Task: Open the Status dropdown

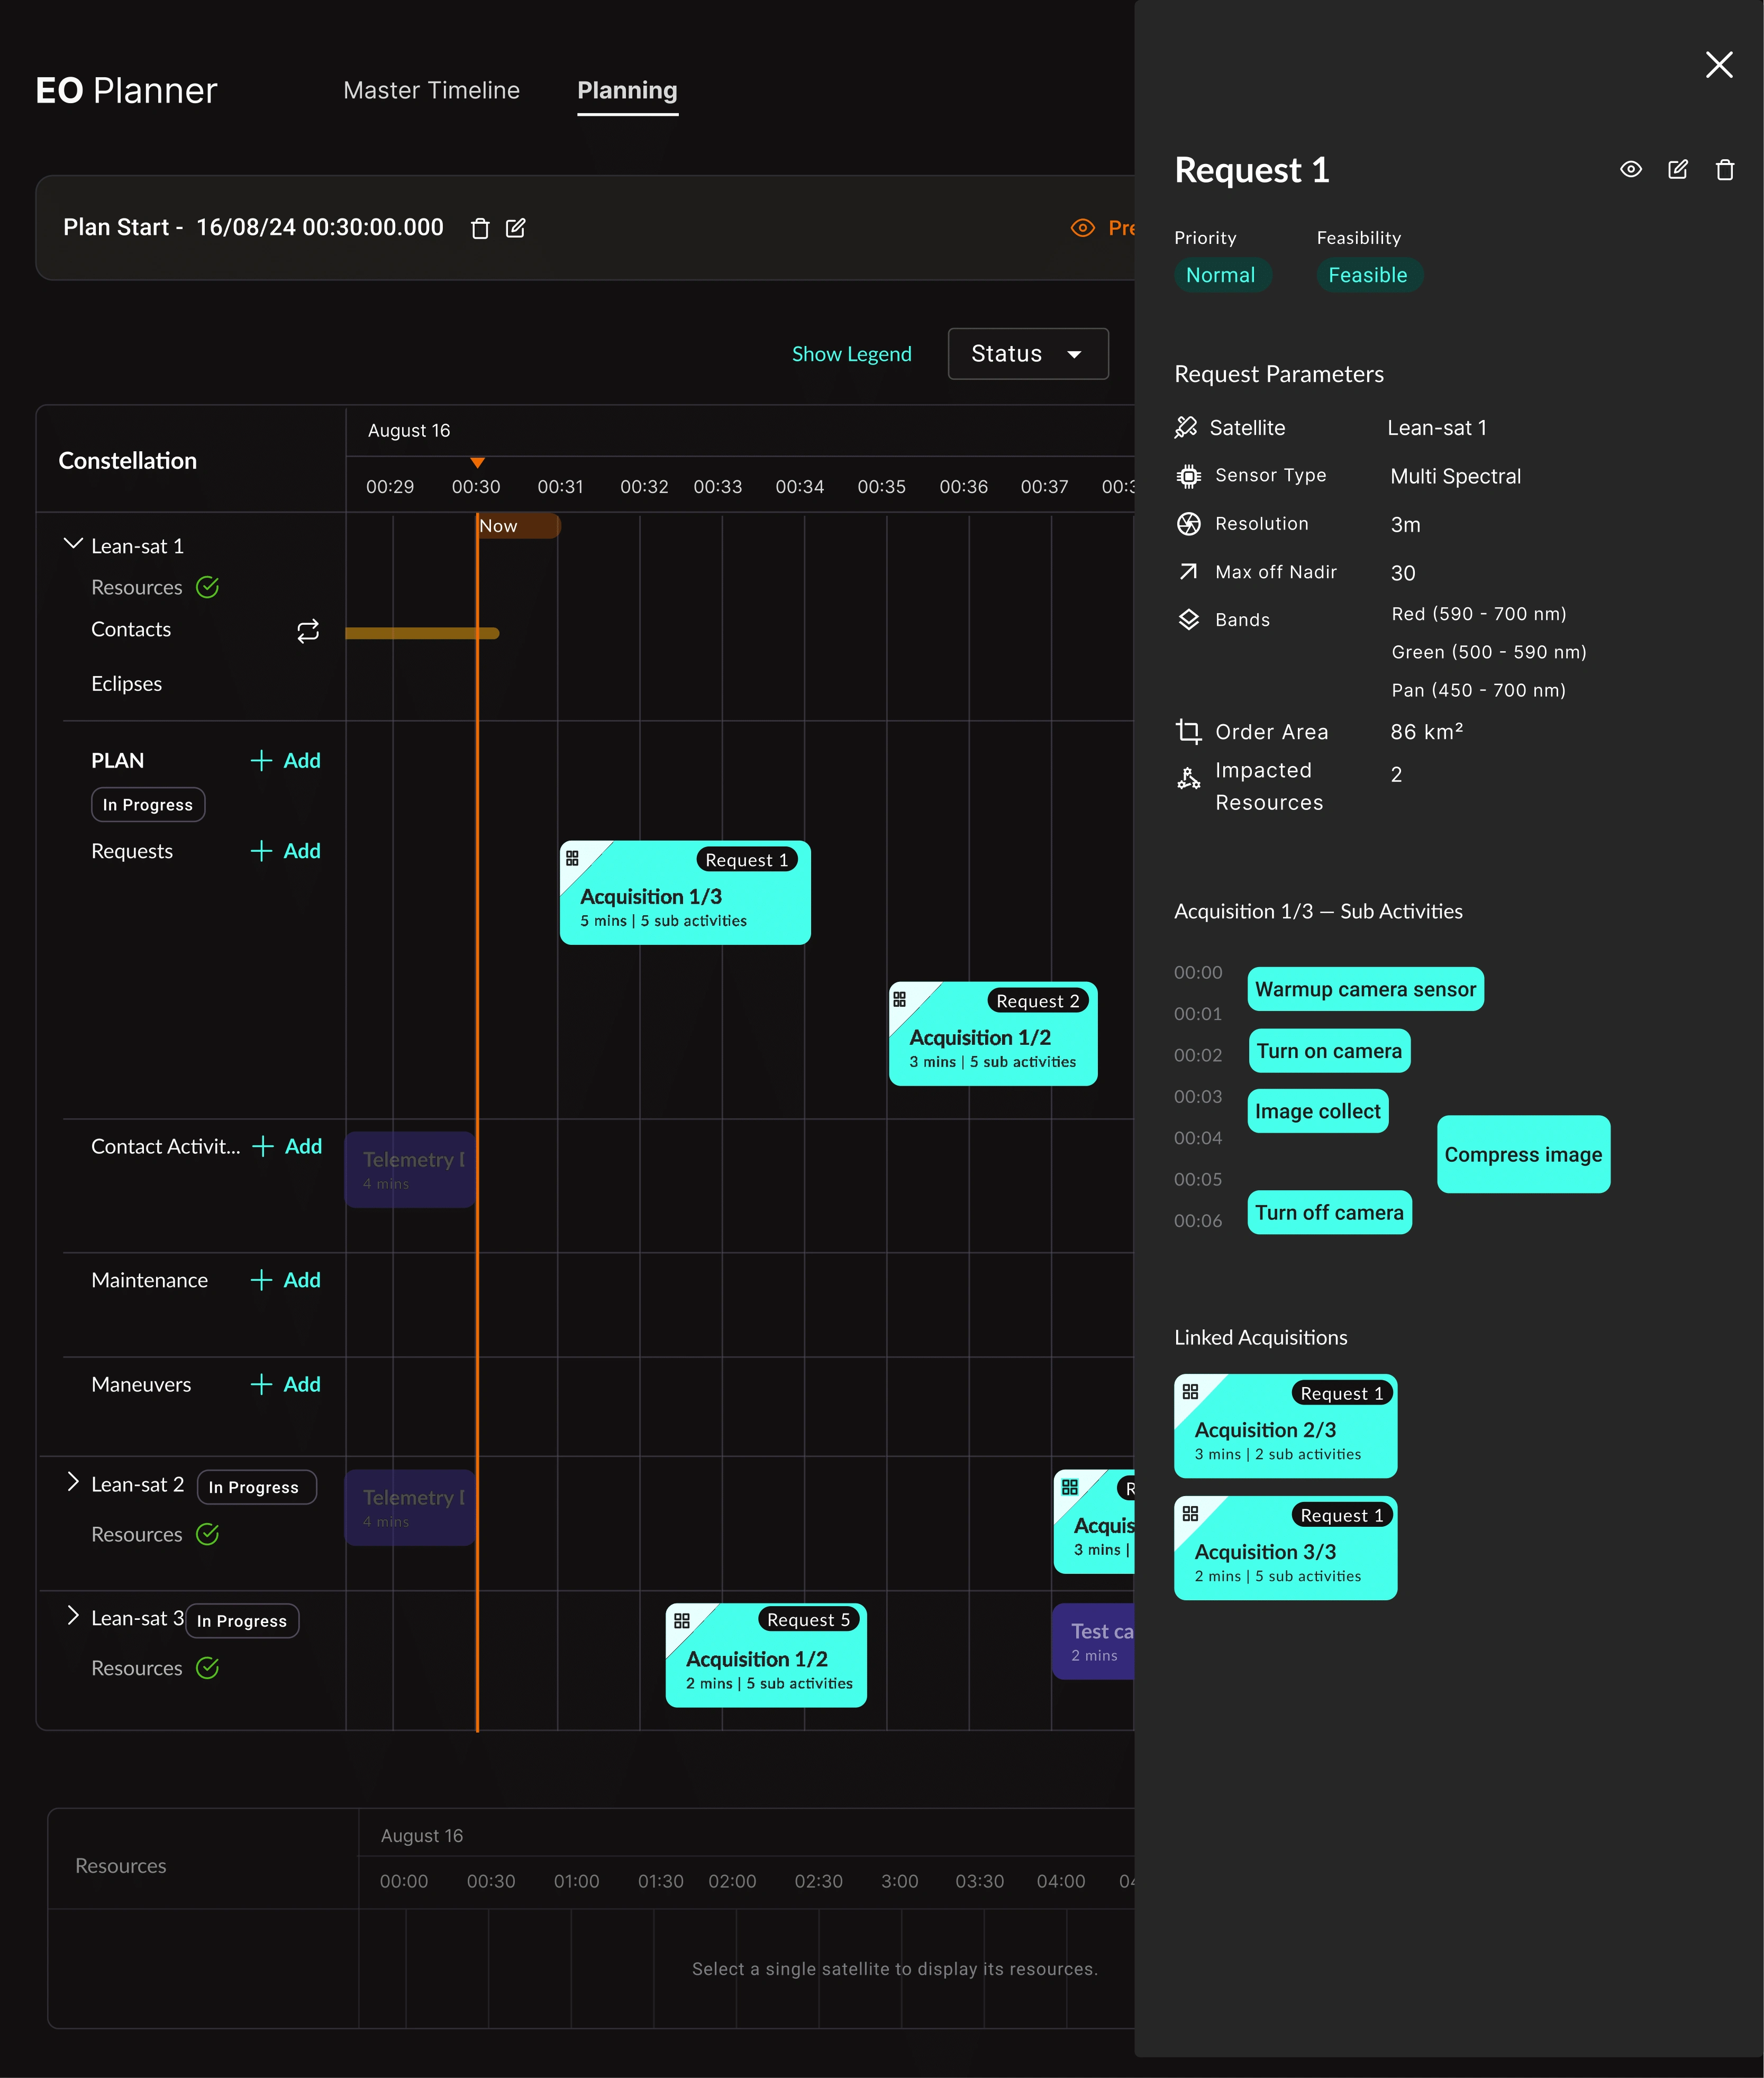Action: pyautogui.click(x=1028, y=354)
